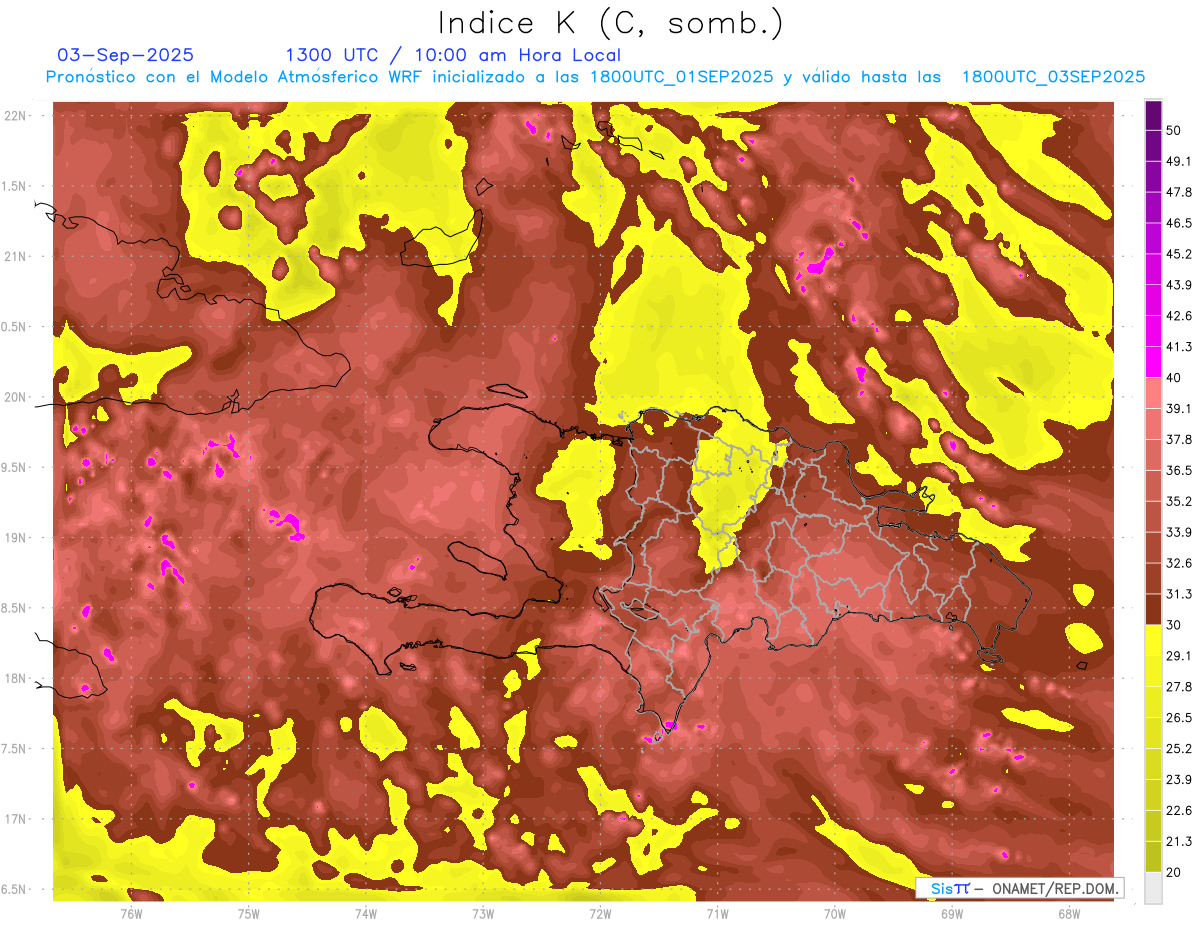Click the latitude label '19N'

pos(17,538)
